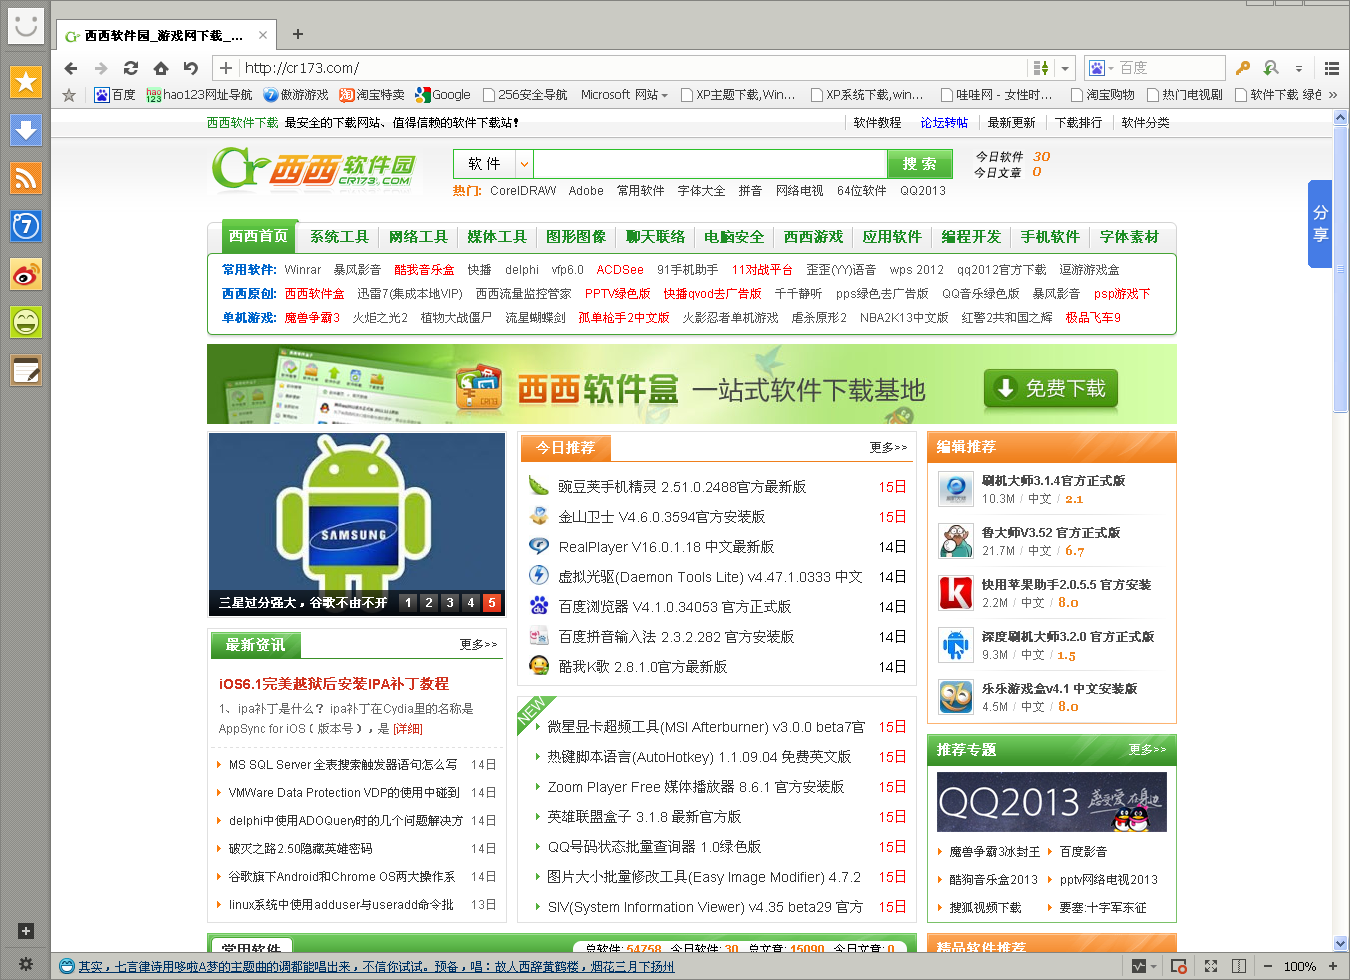Open the 论坛转帖 link
Image resolution: width=1350 pixels, height=980 pixels.
click(944, 123)
